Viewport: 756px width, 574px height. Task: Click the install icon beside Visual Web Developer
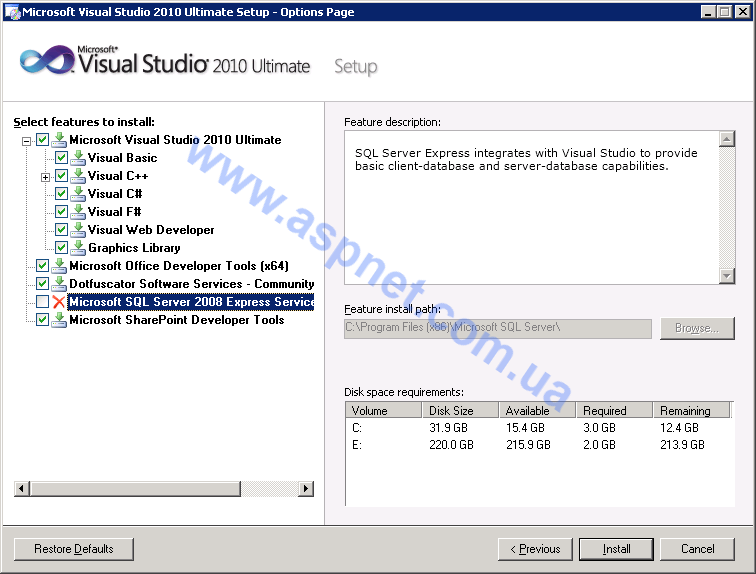click(78, 230)
